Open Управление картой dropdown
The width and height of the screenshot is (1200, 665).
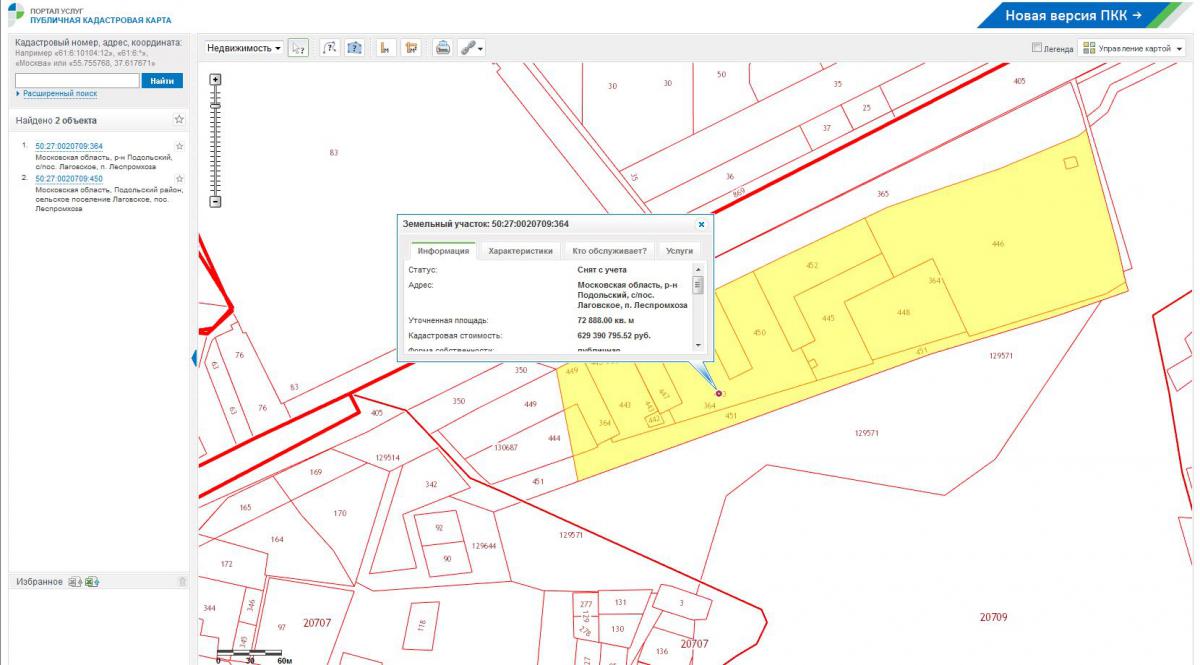(x=1132, y=48)
